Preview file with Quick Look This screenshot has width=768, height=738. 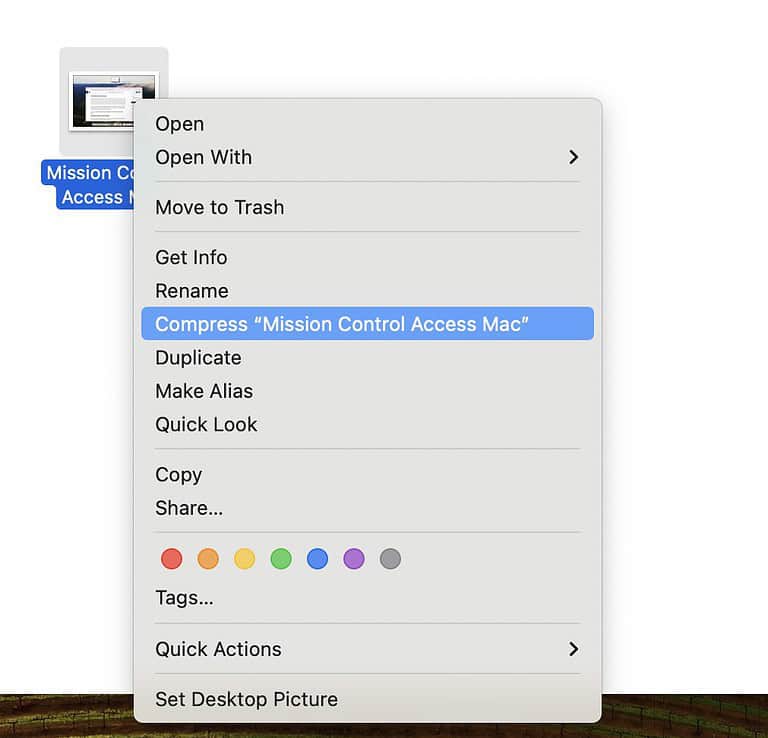tap(206, 424)
